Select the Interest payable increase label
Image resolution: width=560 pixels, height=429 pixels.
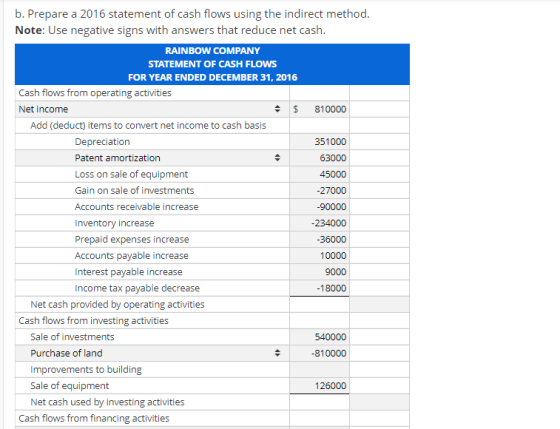[x=128, y=272]
